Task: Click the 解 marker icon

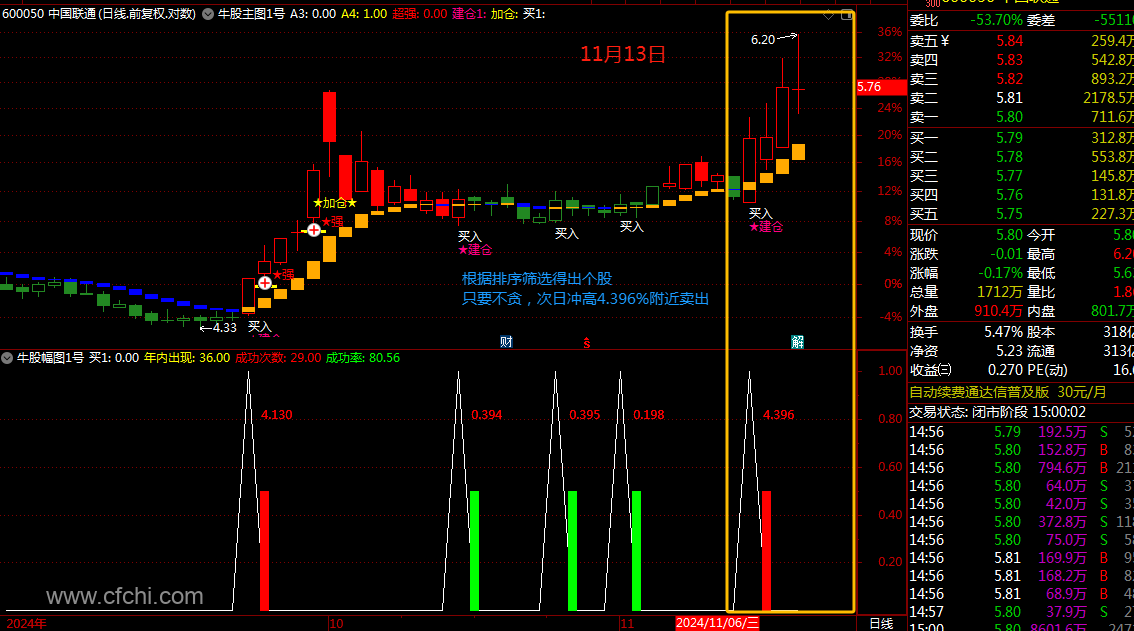Action: [x=797, y=342]
